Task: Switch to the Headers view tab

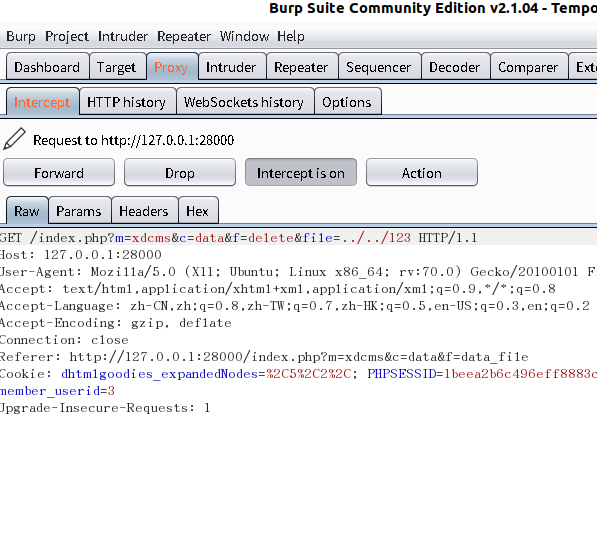Action: [x=144, y=211]
